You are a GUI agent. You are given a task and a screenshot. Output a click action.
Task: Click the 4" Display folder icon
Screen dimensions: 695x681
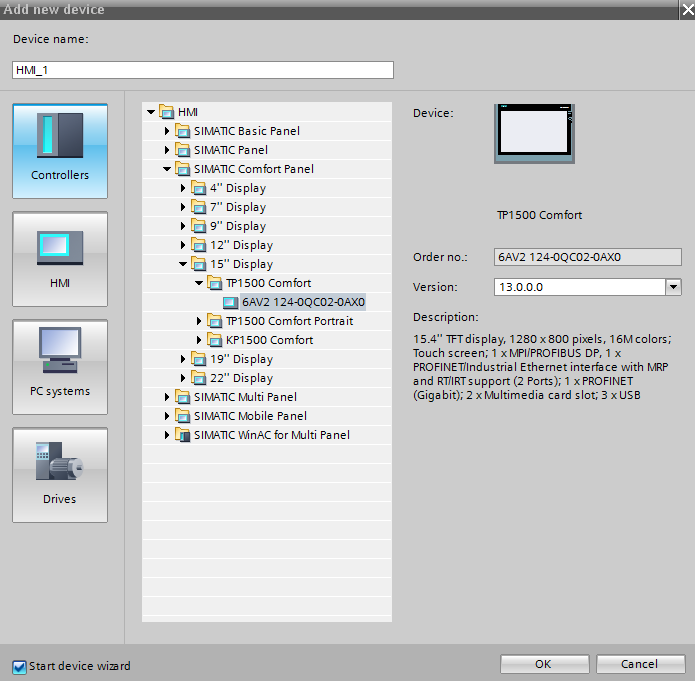[x=199, y=188]
